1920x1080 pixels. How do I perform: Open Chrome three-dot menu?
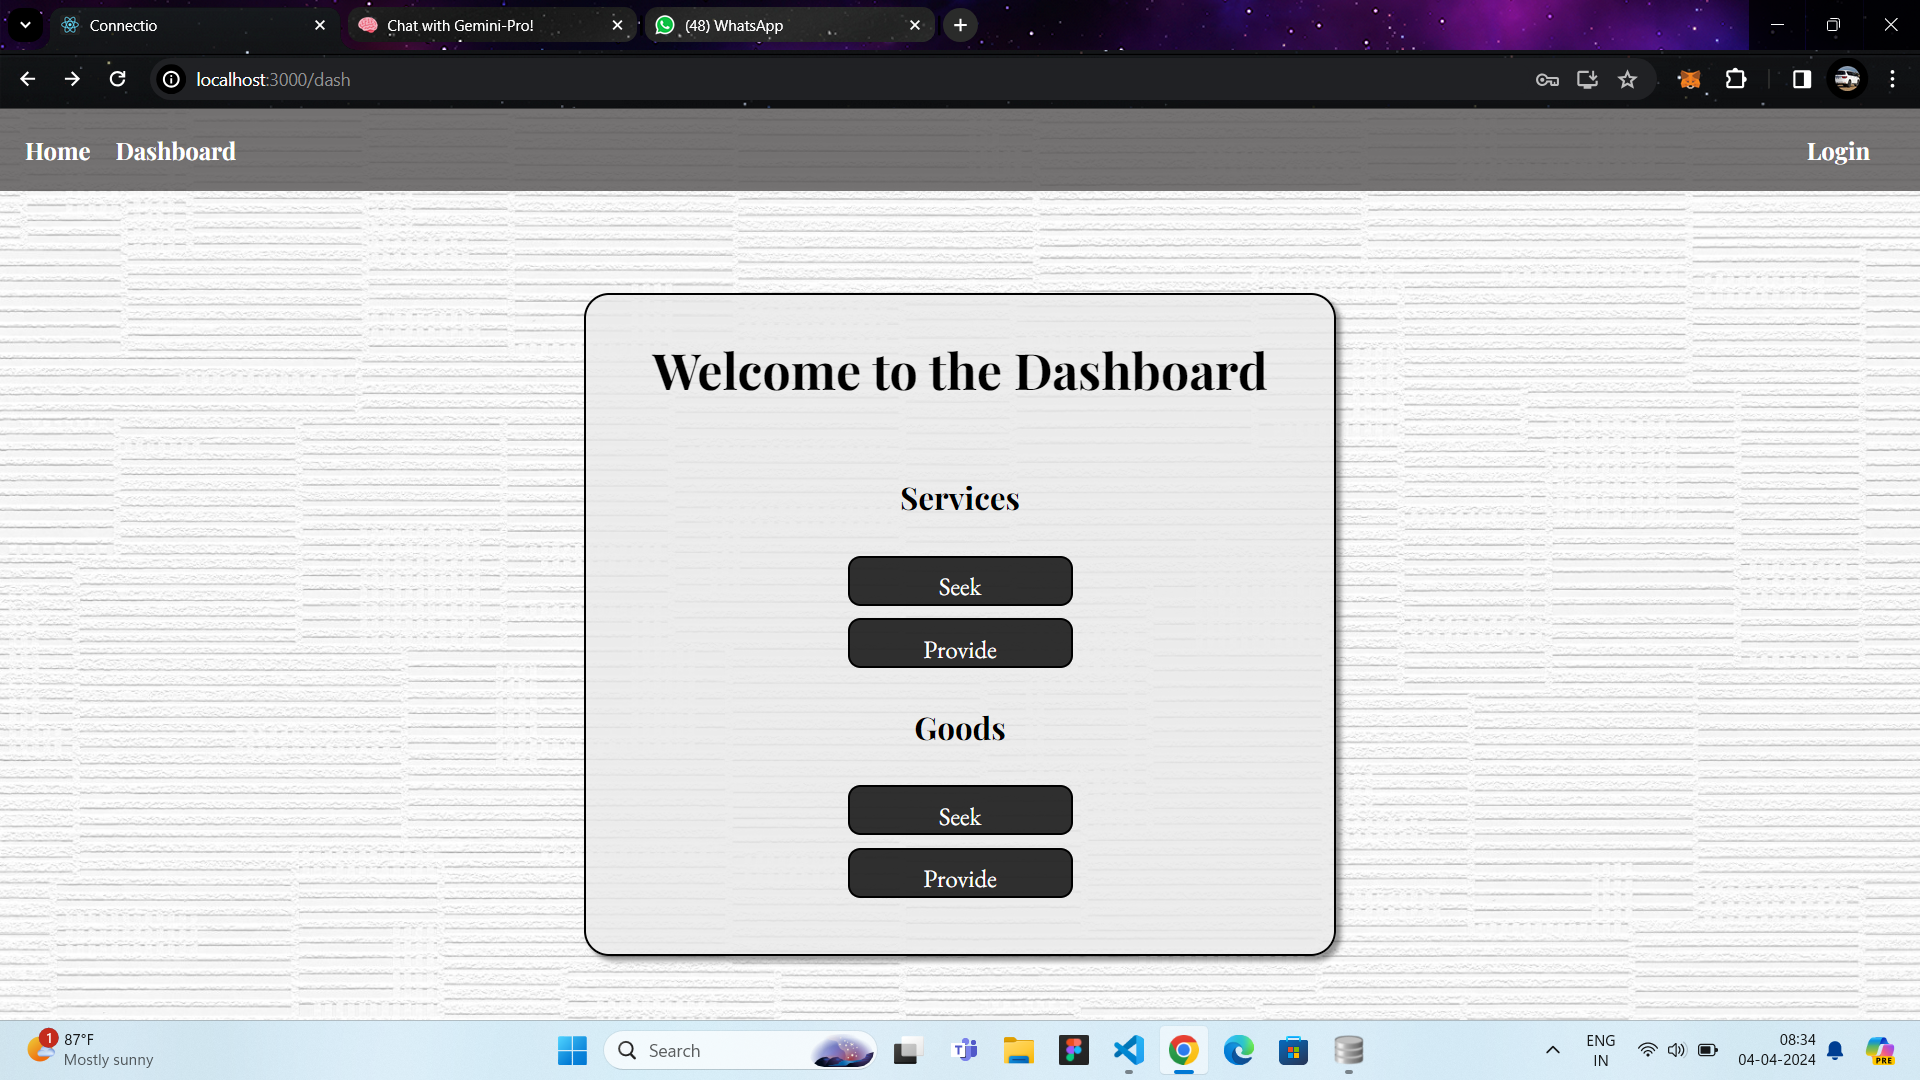[x=1892, y=79]
